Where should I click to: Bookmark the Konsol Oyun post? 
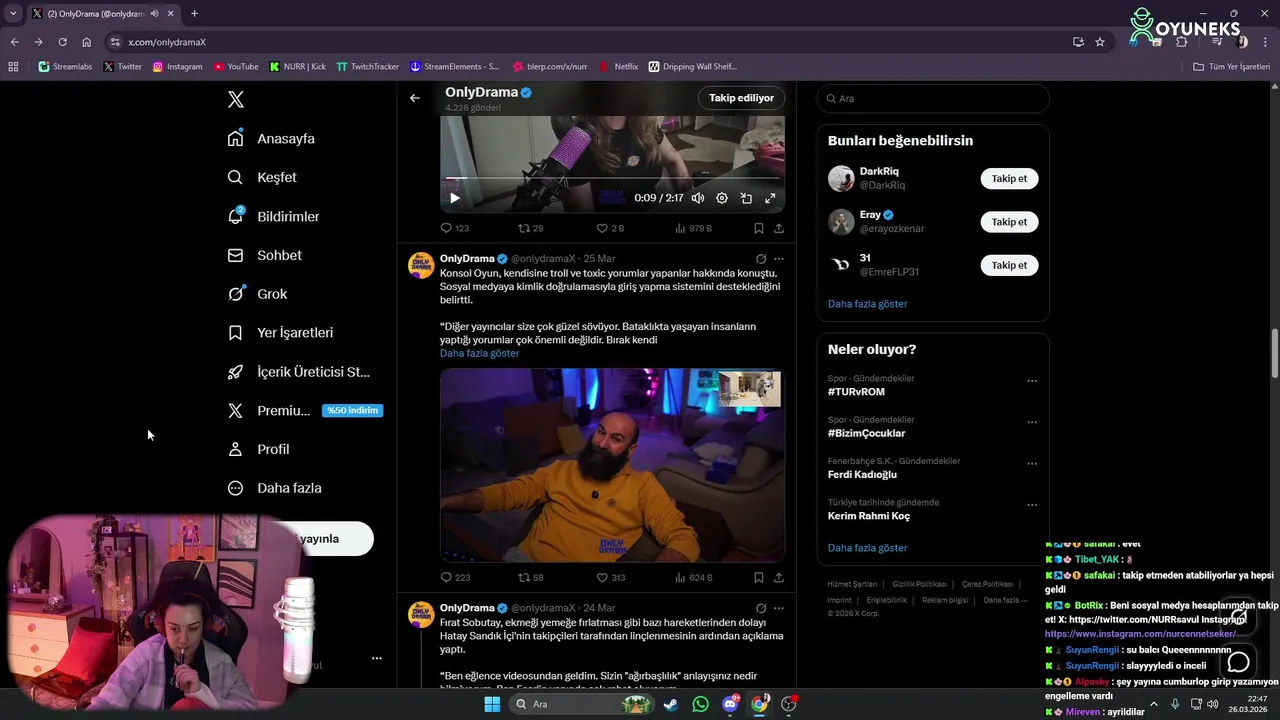click(759, 577)
